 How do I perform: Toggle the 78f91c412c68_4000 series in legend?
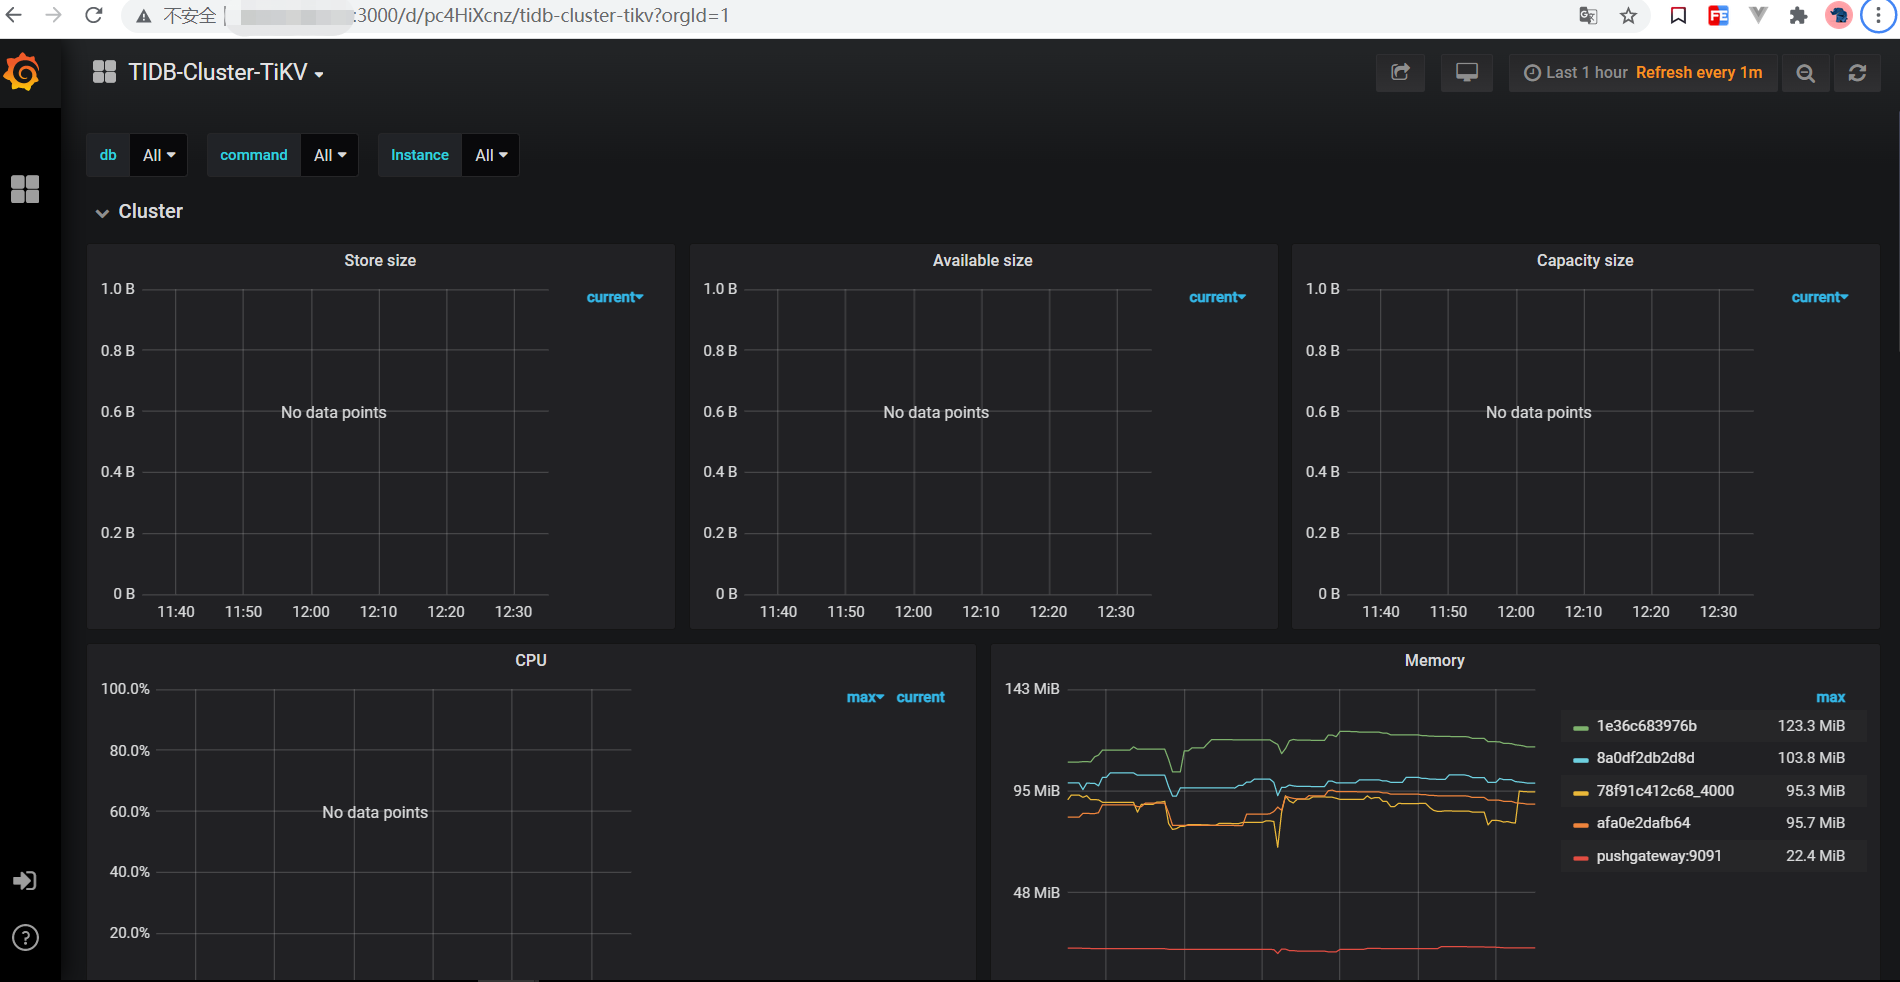[x=1665, y=791]
